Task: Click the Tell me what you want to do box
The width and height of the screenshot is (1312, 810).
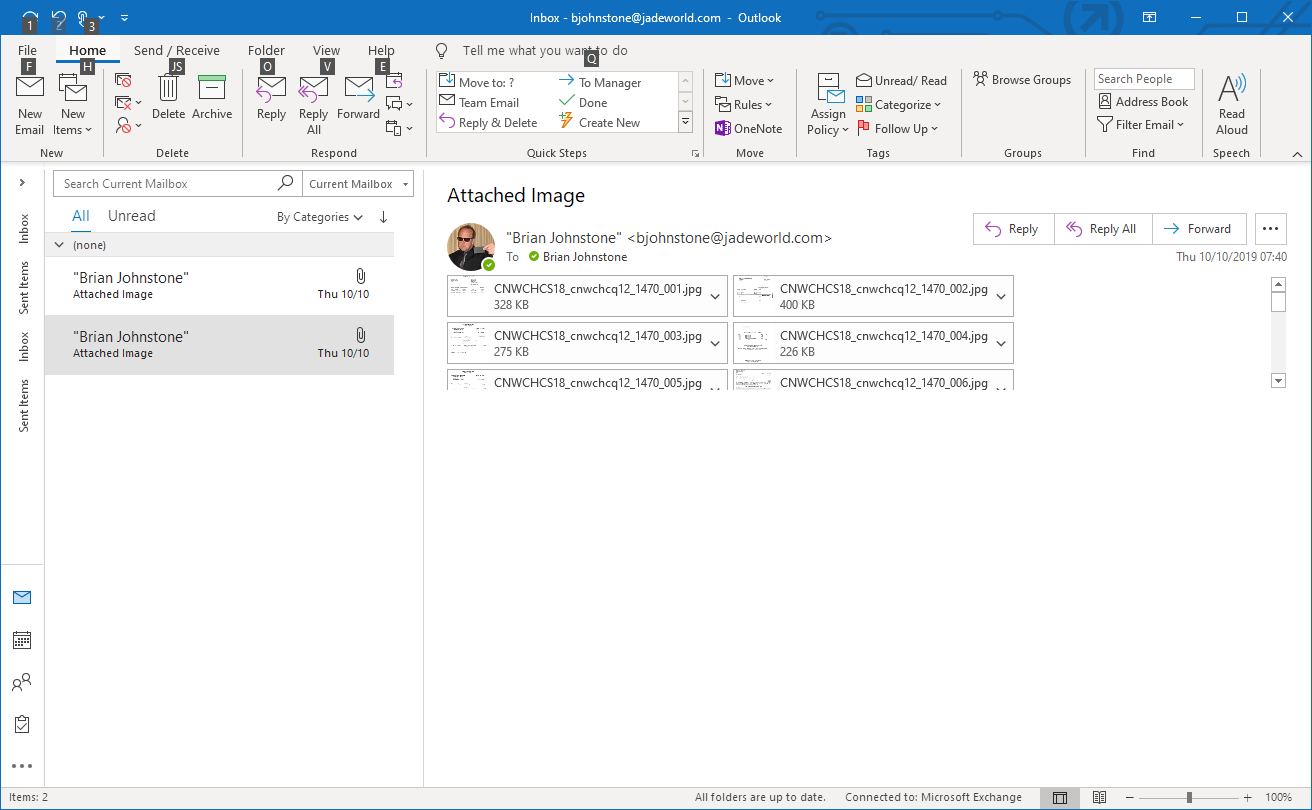Action: 545,51
